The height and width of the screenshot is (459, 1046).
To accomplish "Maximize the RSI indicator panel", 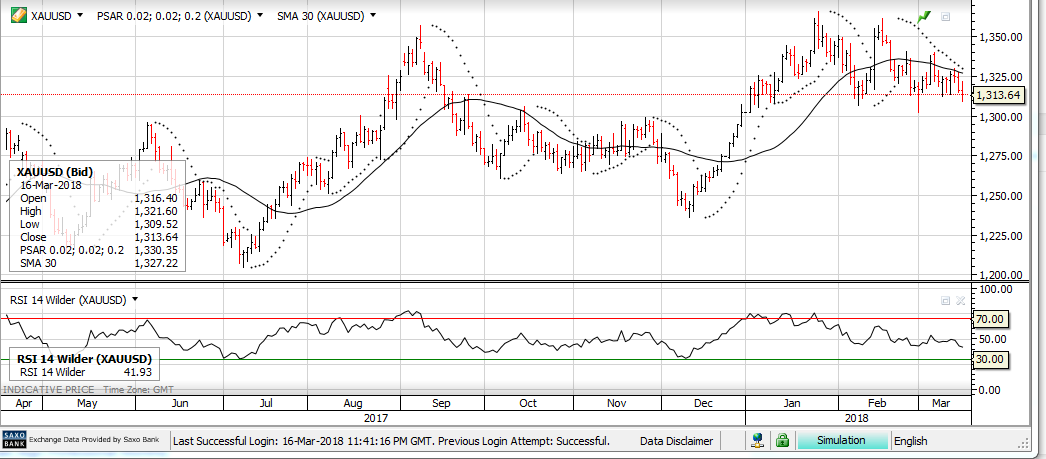I will [945, 300].
